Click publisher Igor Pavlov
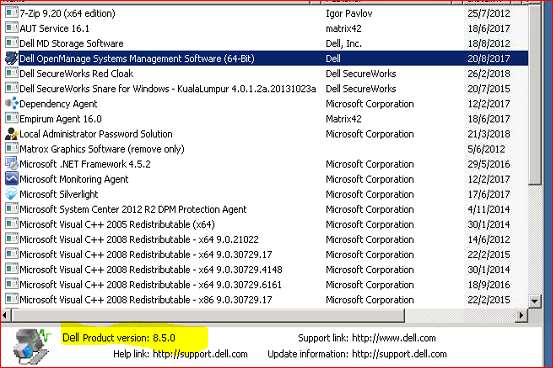Screen dimensions: 553x368 [x=349, y=13]
